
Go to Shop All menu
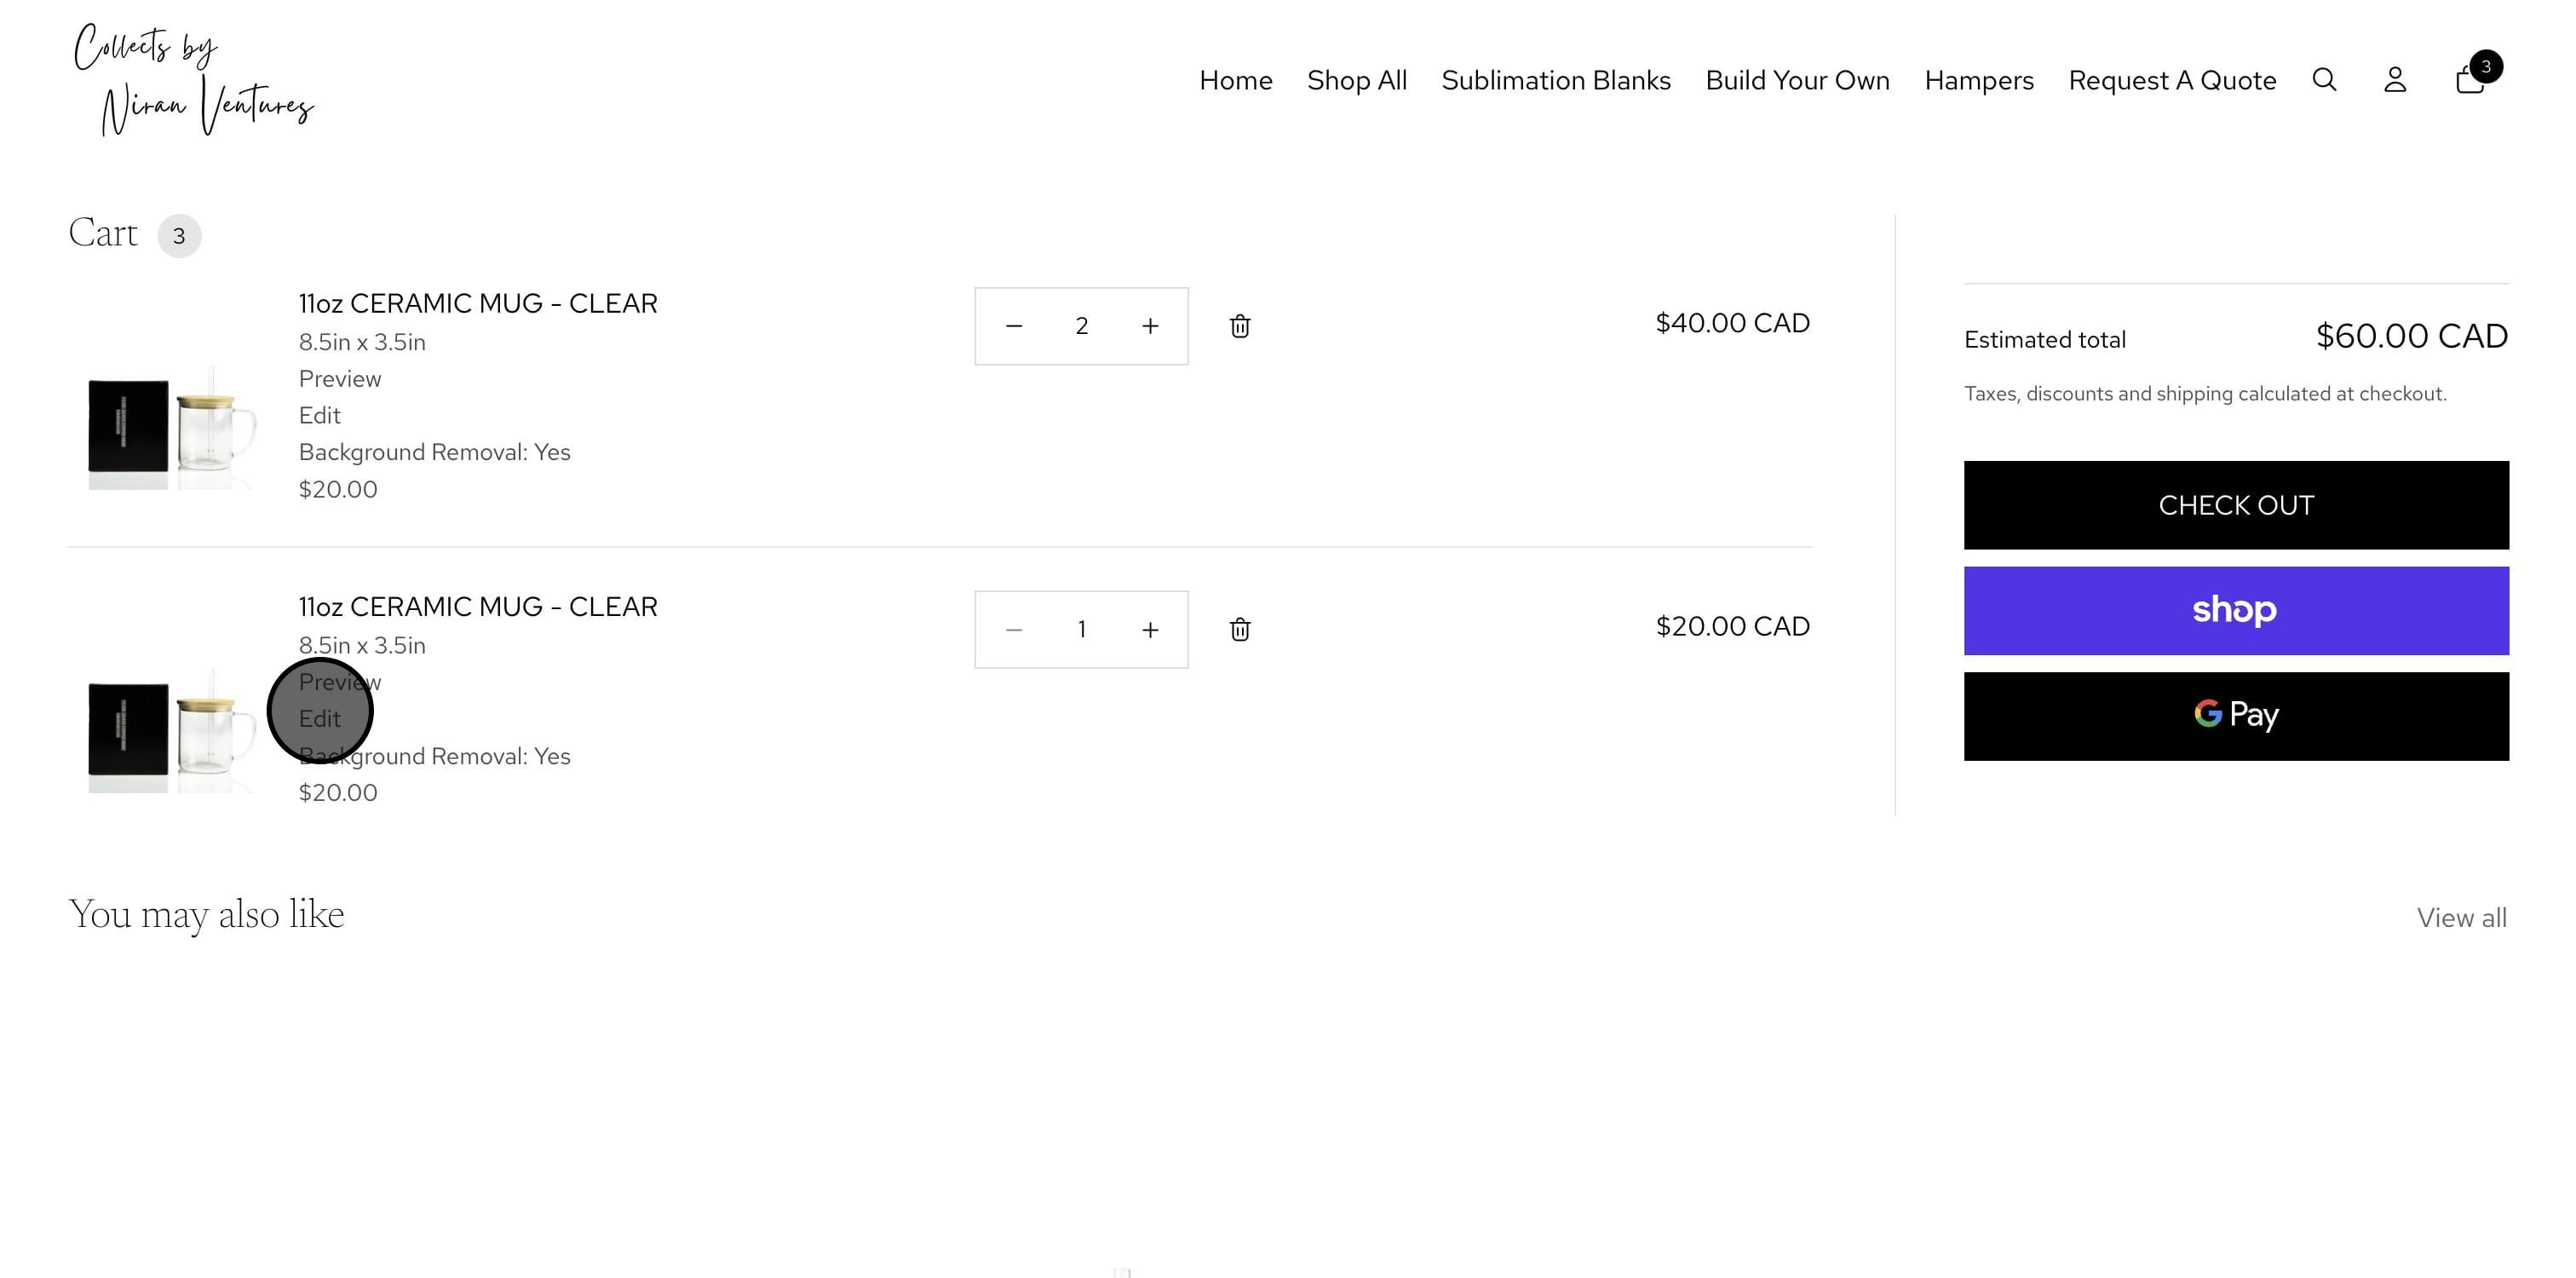1356,80
